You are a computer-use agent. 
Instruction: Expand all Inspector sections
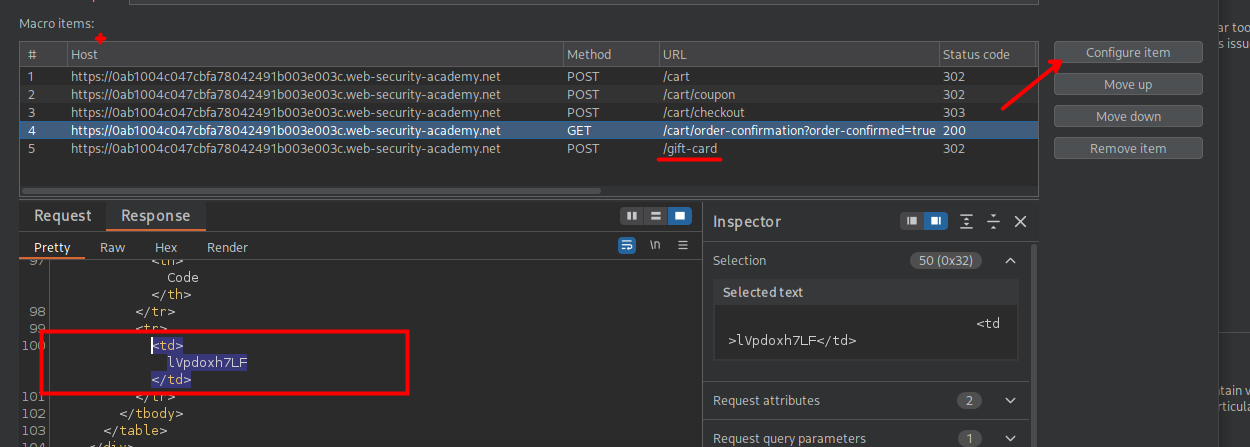coord(966,221)
